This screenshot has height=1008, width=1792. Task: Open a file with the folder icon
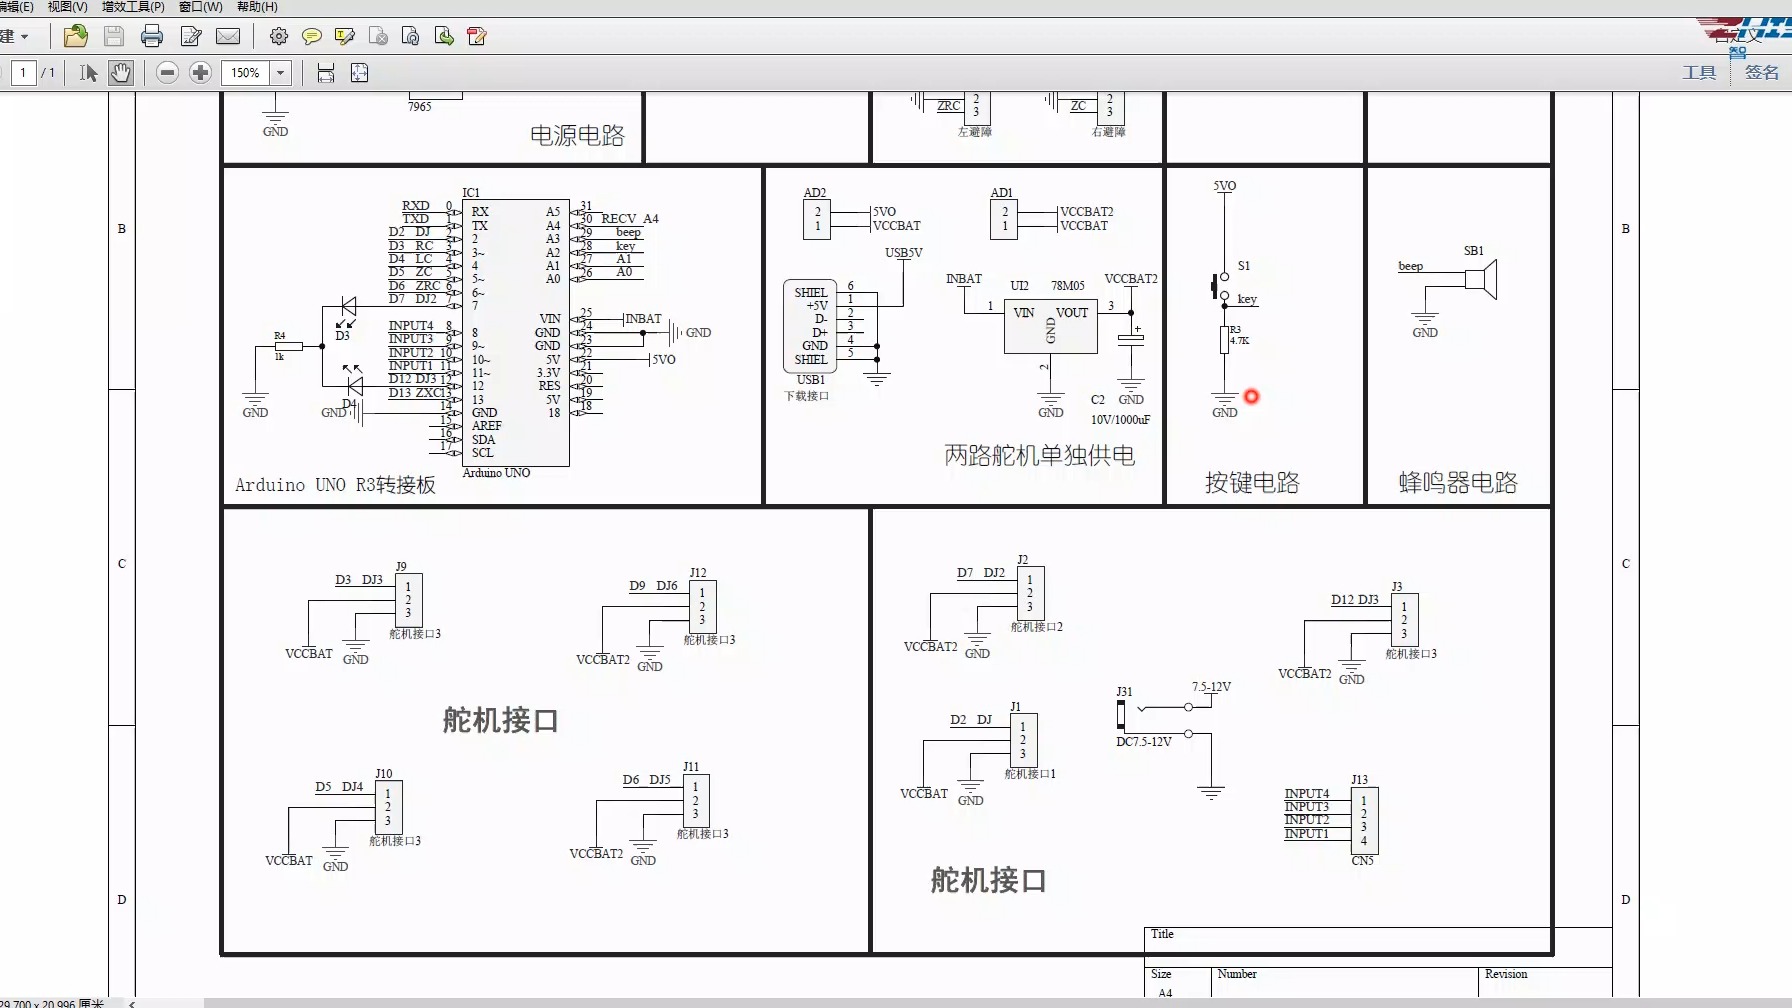coord(75,37)
